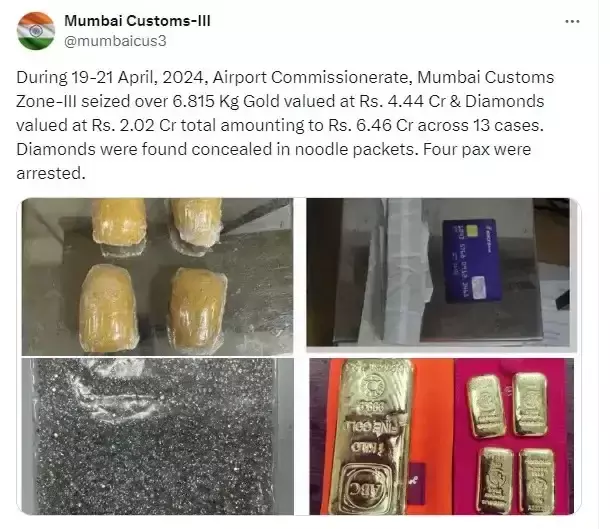The image size is (610, 529).
Task: Click the Indian flag profile avatar
Action: pyautogui.click(x=36, y=31)
